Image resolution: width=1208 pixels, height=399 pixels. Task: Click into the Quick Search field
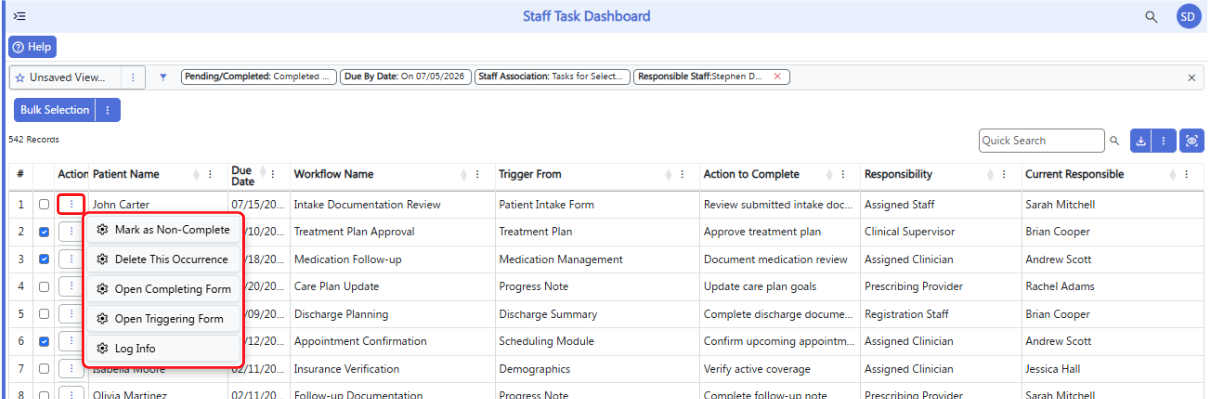pos(1041,141)
